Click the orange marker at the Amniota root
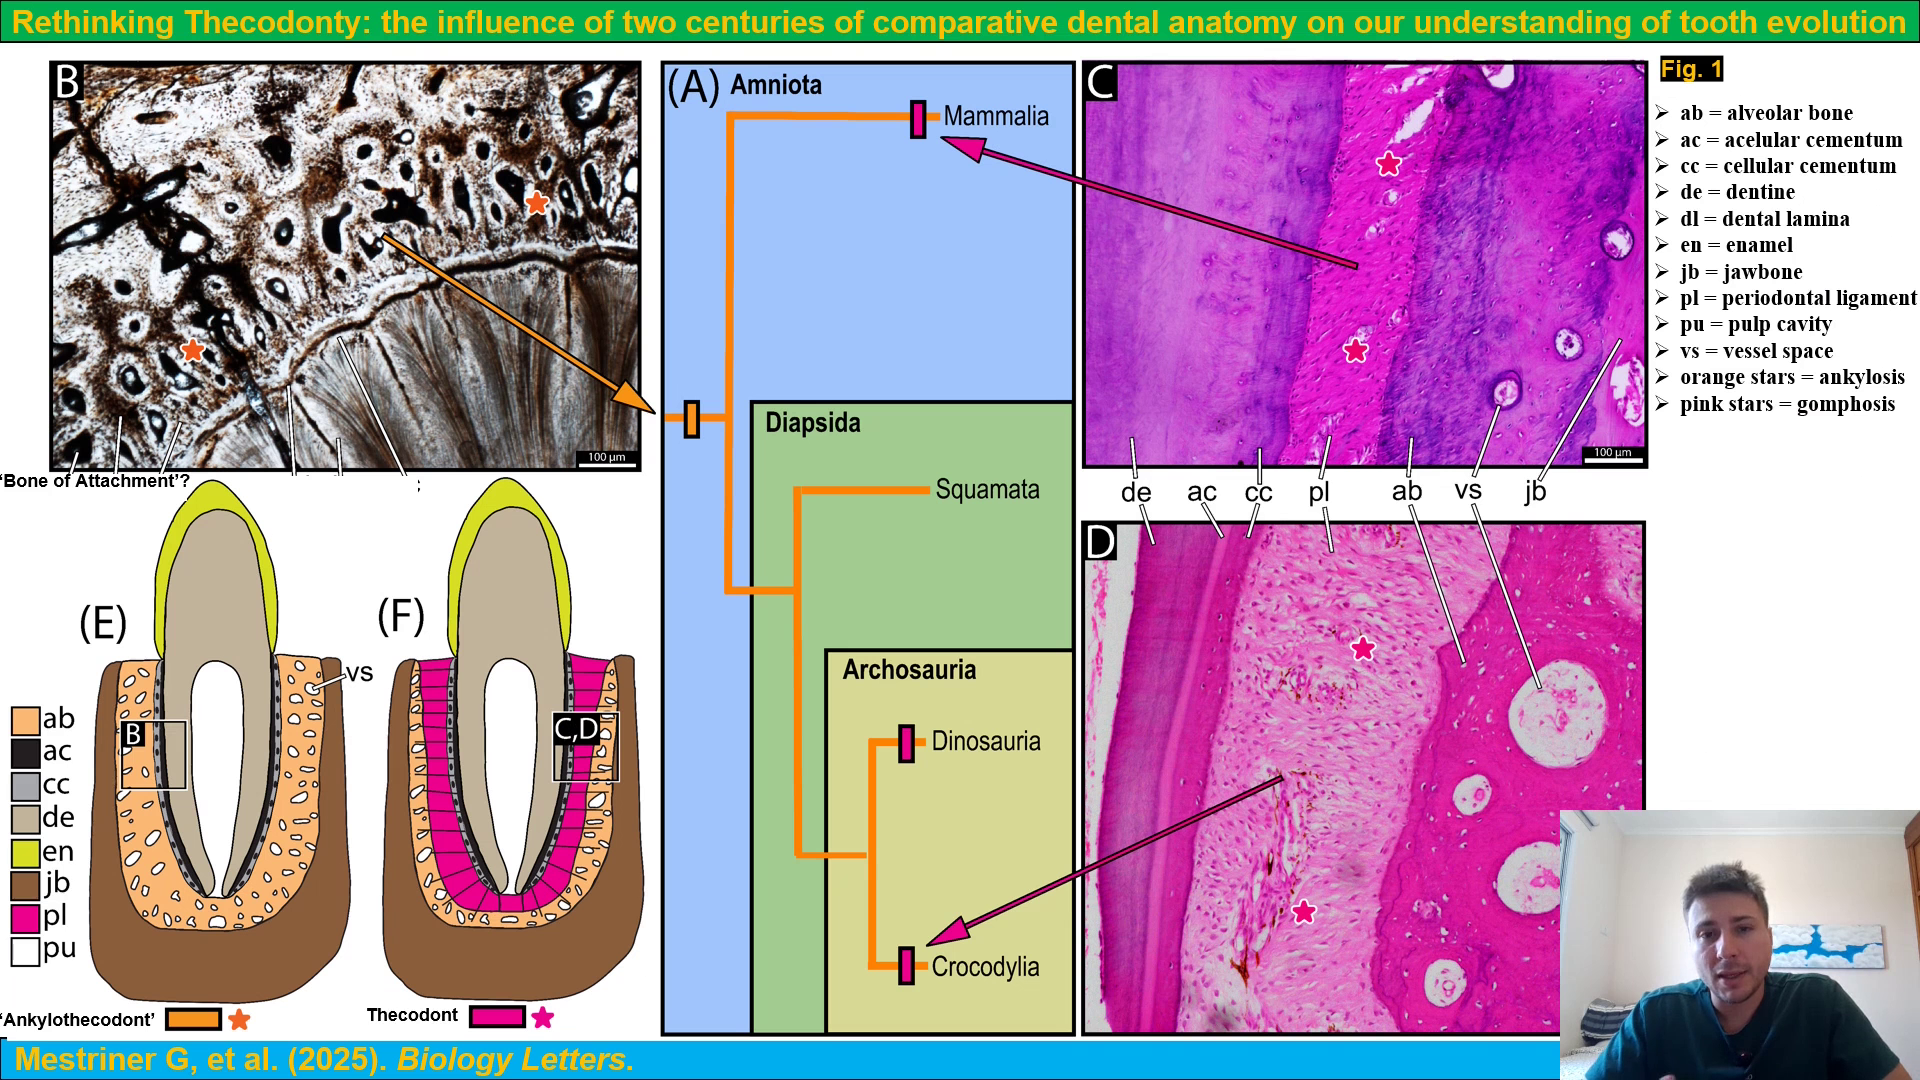 (692, 419)
